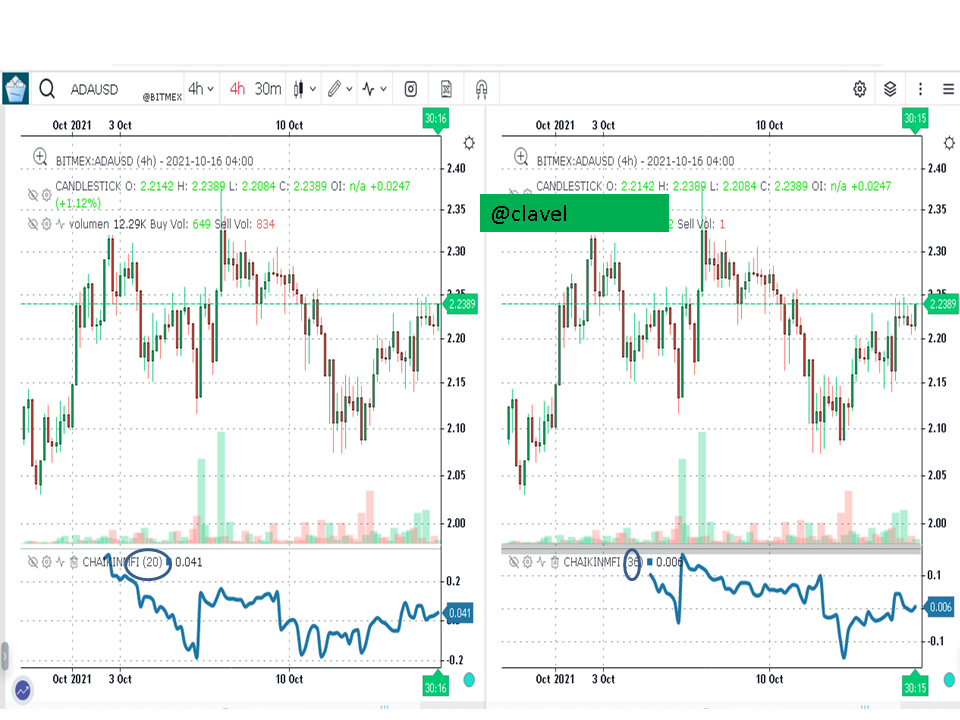Click pulse icon of CHAIKINMFI (20)
Screen dimensions: 960x720
coord(60,562)
